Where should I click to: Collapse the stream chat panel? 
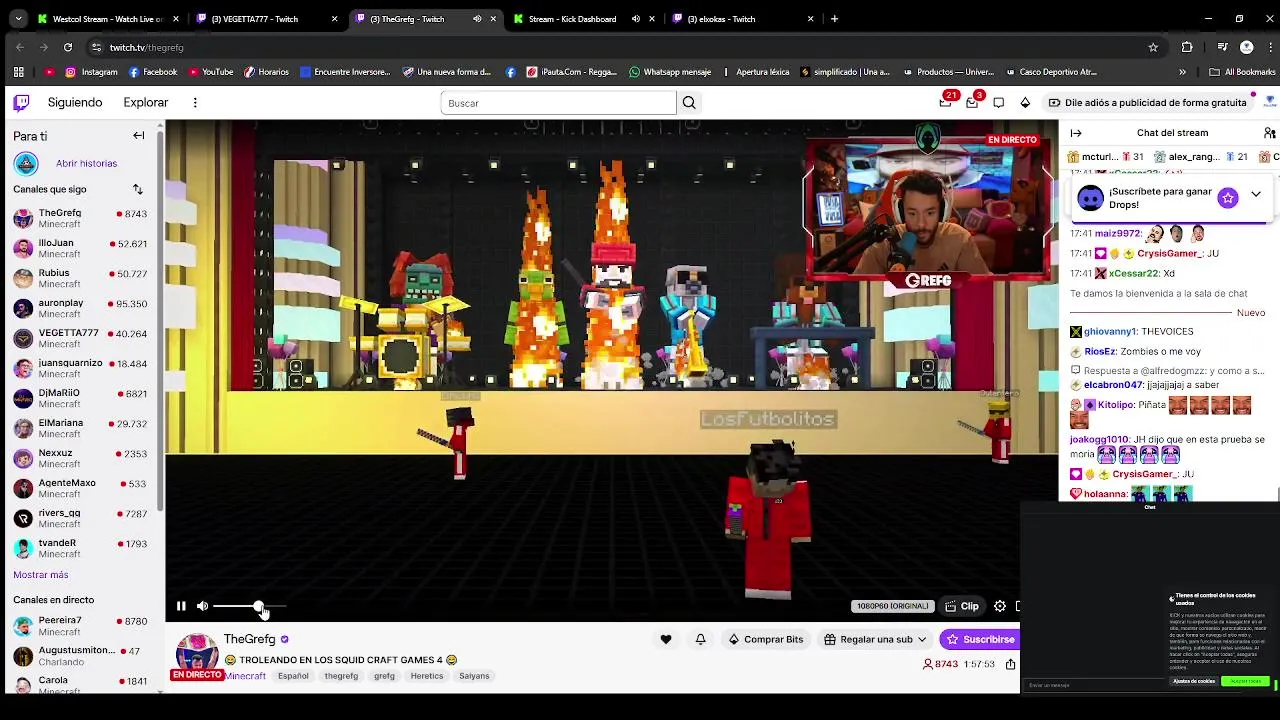(x=1076, y=132)
